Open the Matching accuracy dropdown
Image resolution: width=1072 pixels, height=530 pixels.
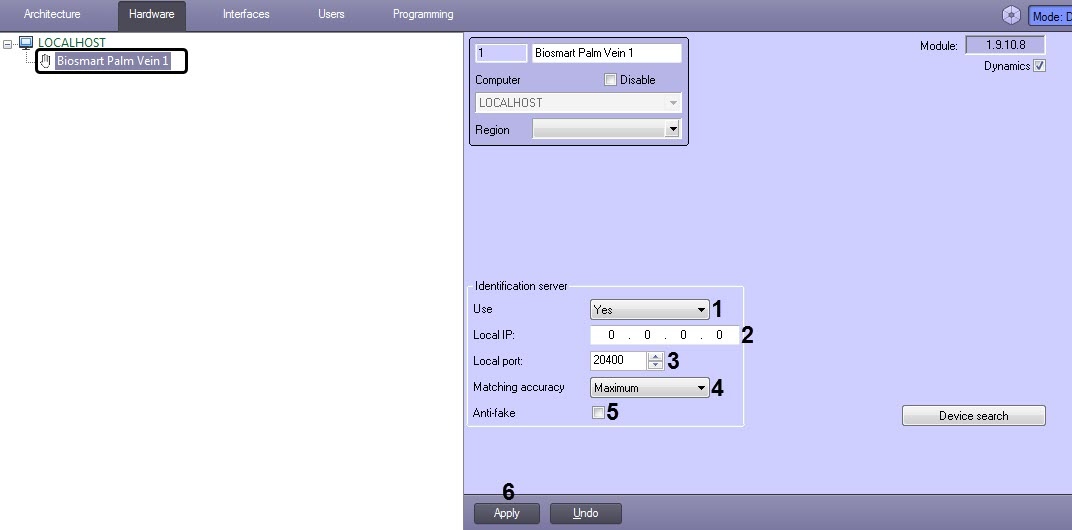click(x=649, y=388)
